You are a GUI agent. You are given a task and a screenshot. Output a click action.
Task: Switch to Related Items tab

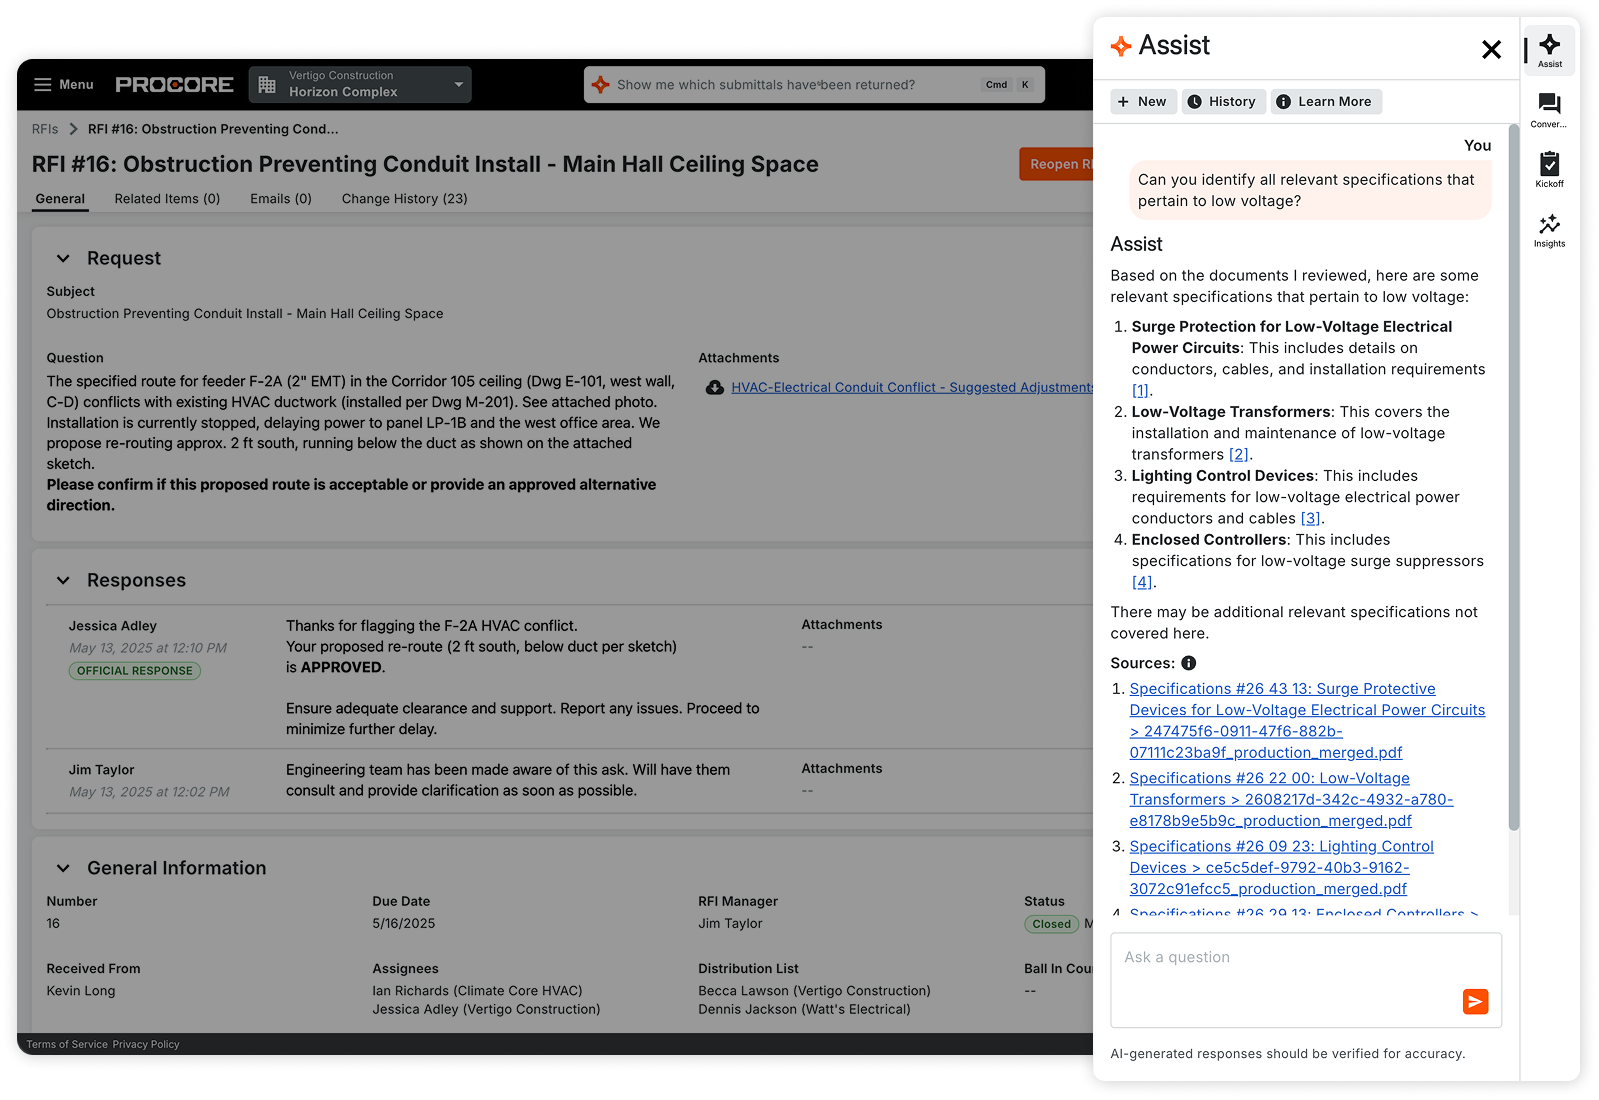point(167,199)
